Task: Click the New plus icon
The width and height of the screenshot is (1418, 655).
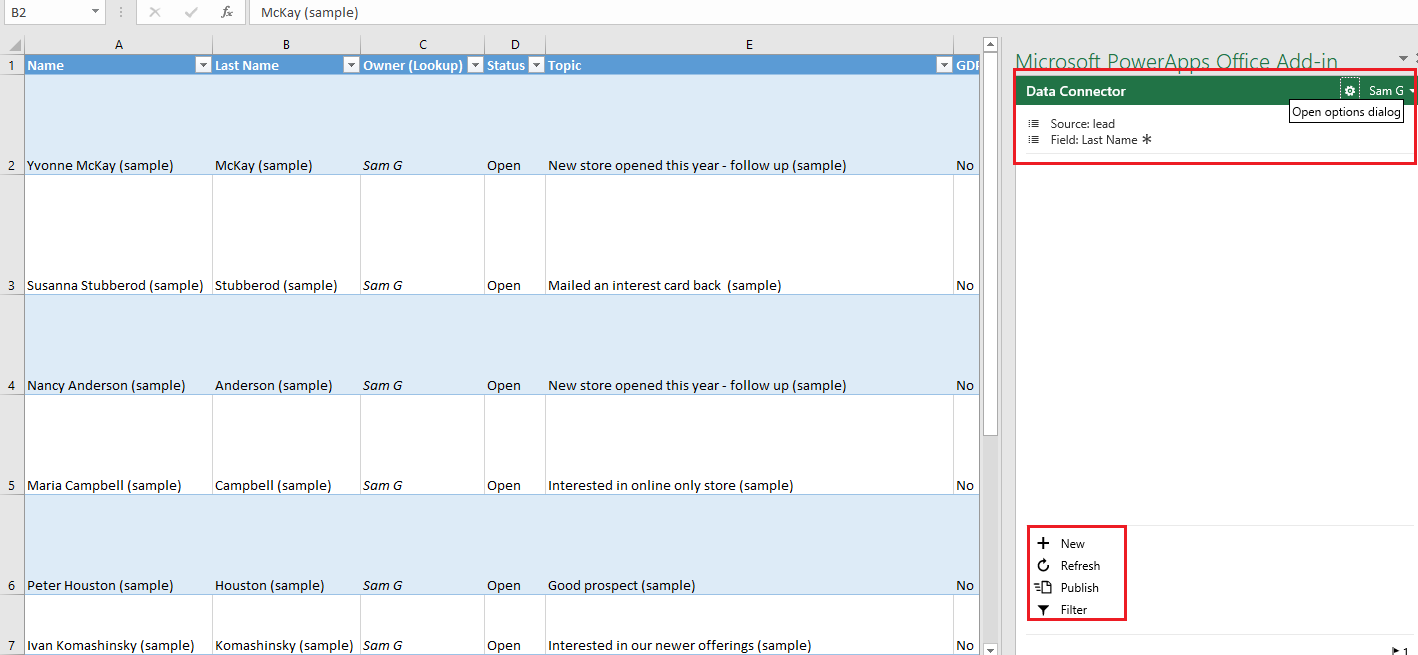Action: click(x=1043, y=544)
